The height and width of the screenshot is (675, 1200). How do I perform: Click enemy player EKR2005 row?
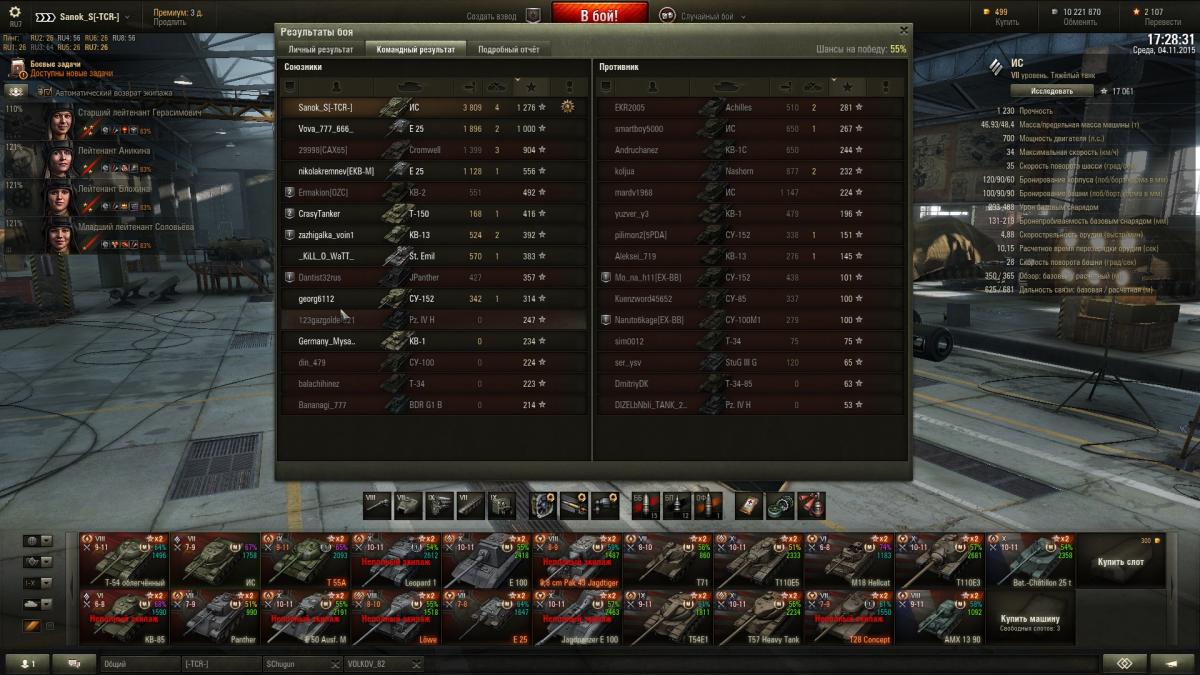pyautogui.click(x=751, y=107)
